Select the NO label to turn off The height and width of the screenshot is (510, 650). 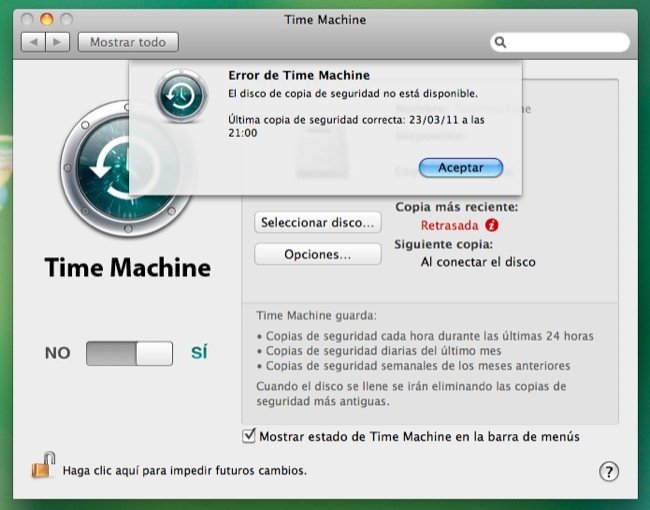(58, 353)
